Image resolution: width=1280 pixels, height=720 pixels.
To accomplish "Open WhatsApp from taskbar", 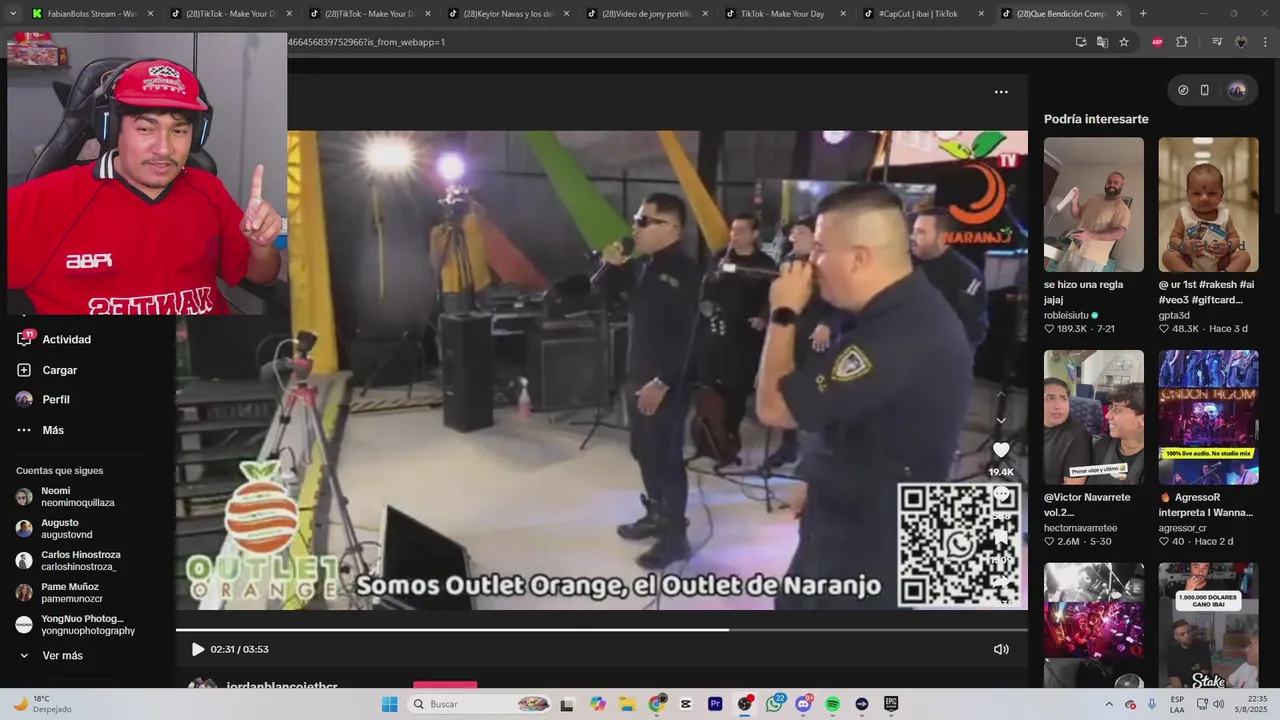I will point(774,704).
